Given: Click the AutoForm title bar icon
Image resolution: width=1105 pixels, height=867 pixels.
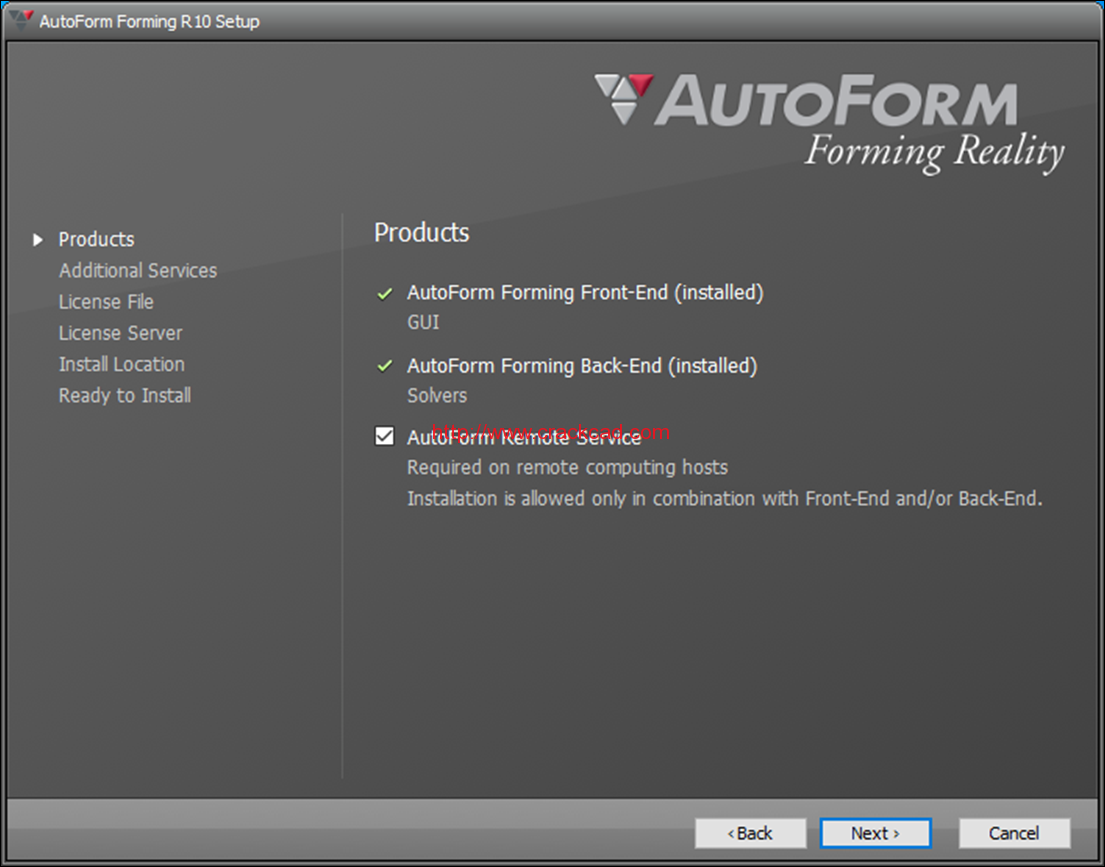Looking at the screenshot, I should point(21,20).
